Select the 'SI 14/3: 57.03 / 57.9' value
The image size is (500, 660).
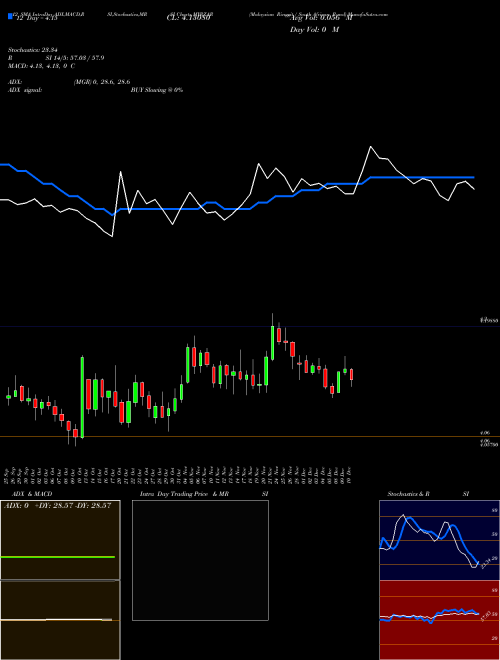tap(75, 58)
